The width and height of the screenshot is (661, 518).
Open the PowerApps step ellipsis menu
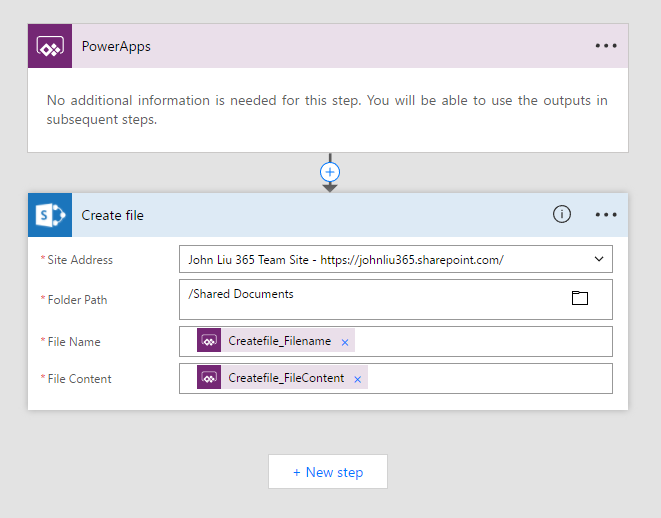tap(606, 46)
